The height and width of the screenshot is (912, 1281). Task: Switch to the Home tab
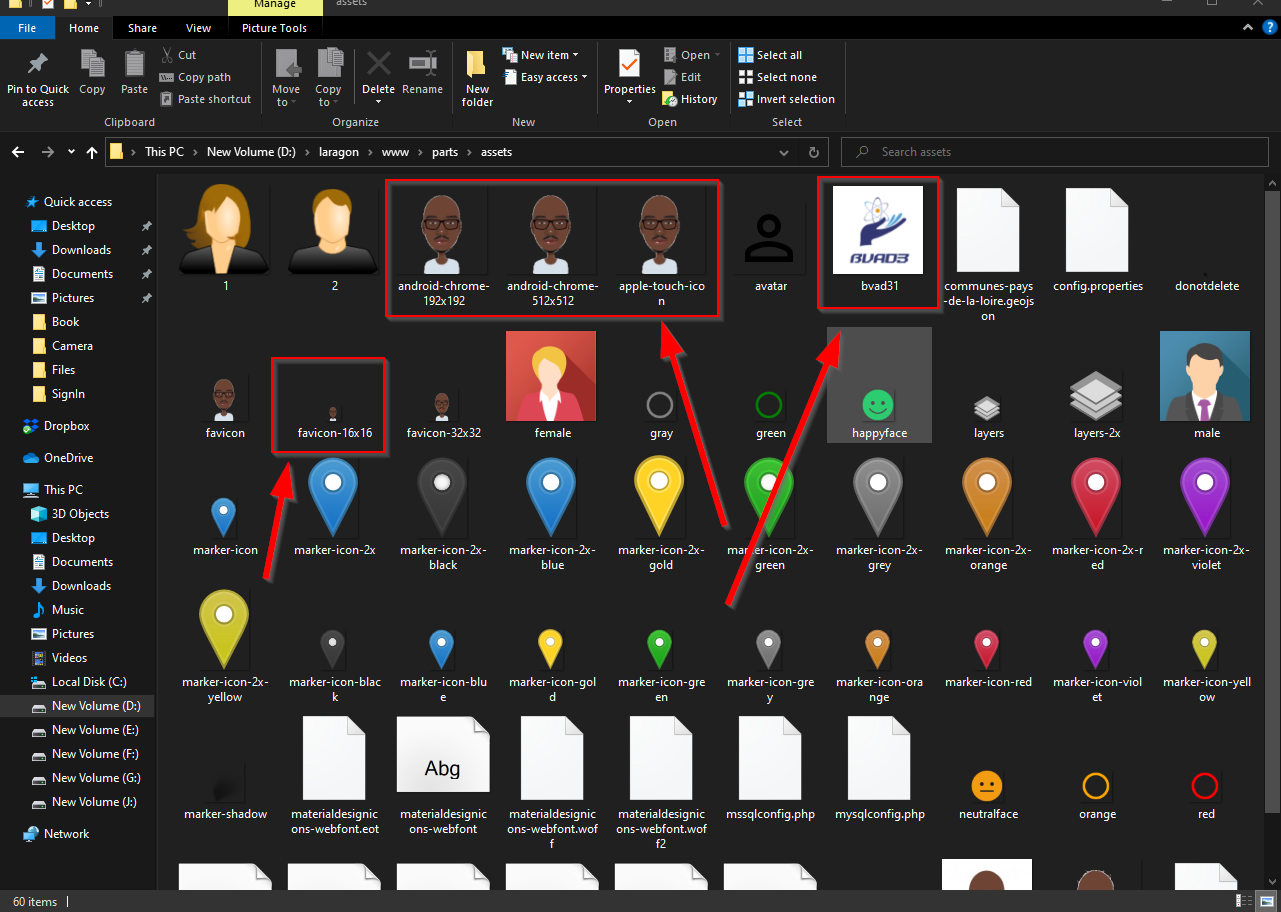(84, 28)
